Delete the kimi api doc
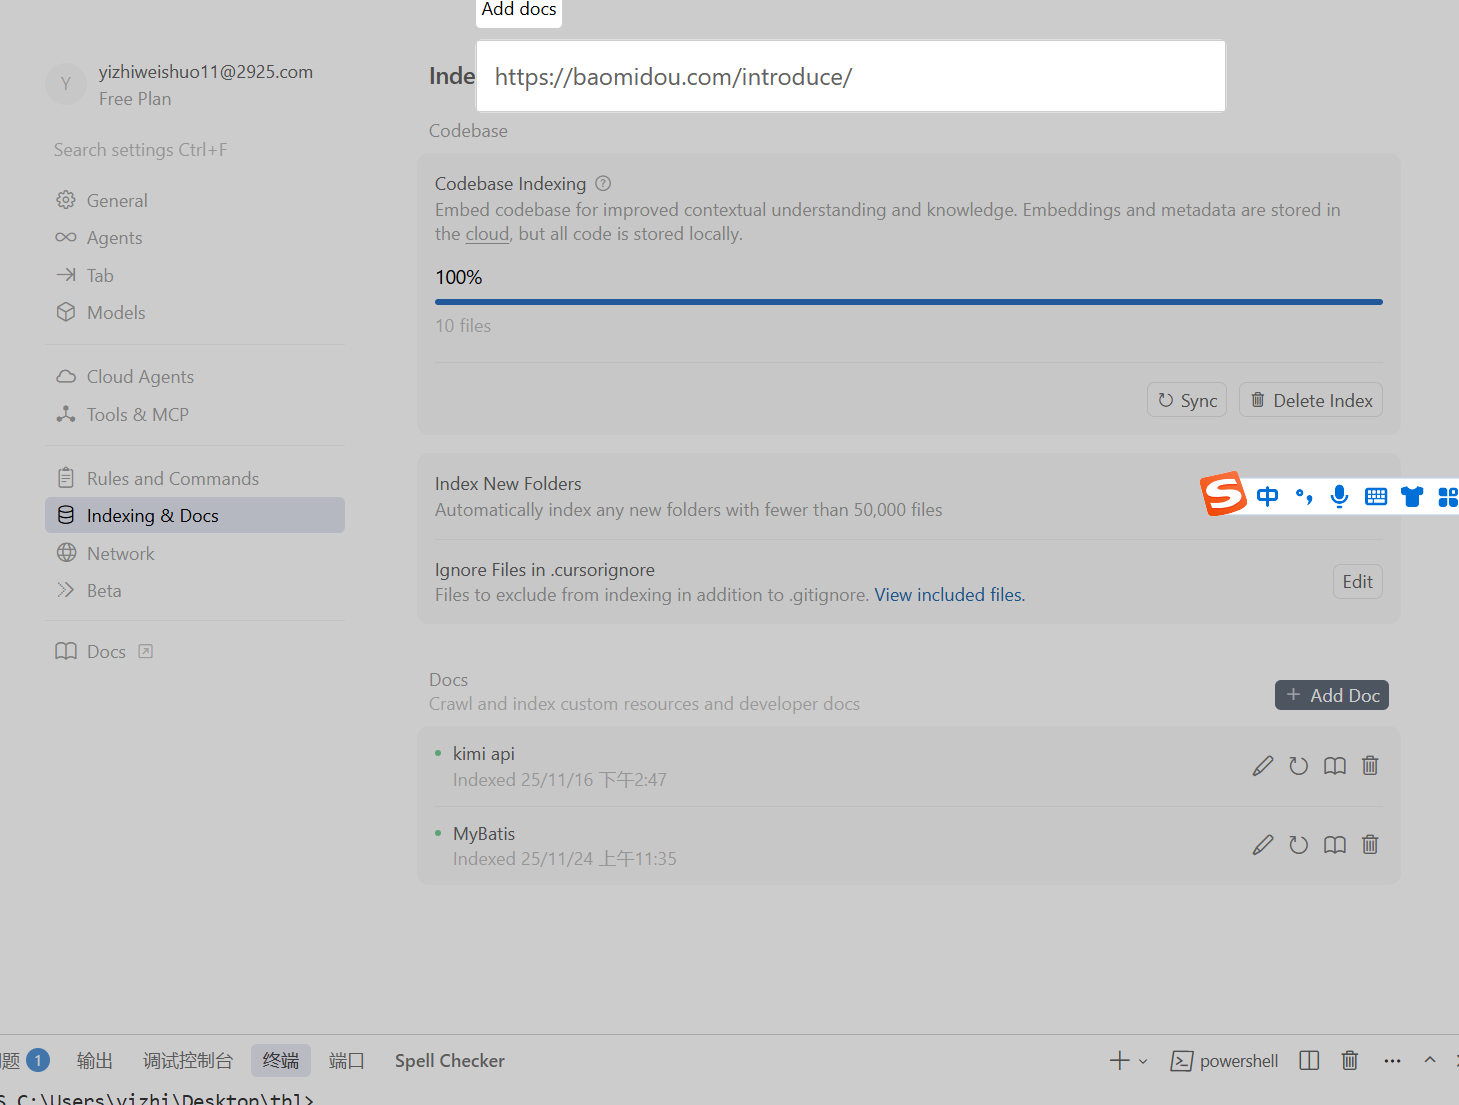This screenshot has width=1459, height=1105. pyautogui.click(x=1371, y=766)
